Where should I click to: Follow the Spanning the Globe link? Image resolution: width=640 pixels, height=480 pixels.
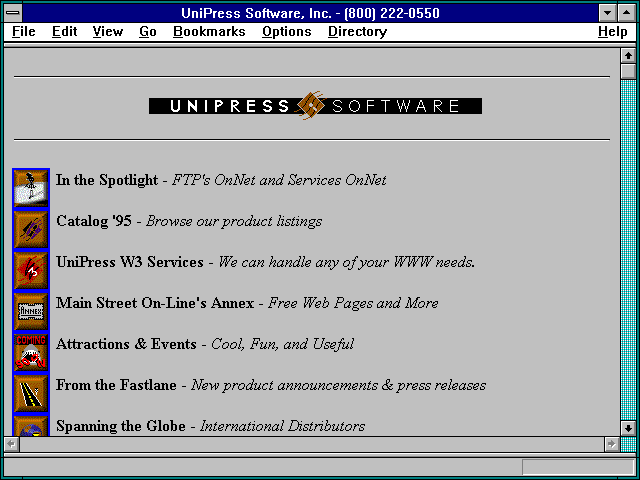coord(121,426)
